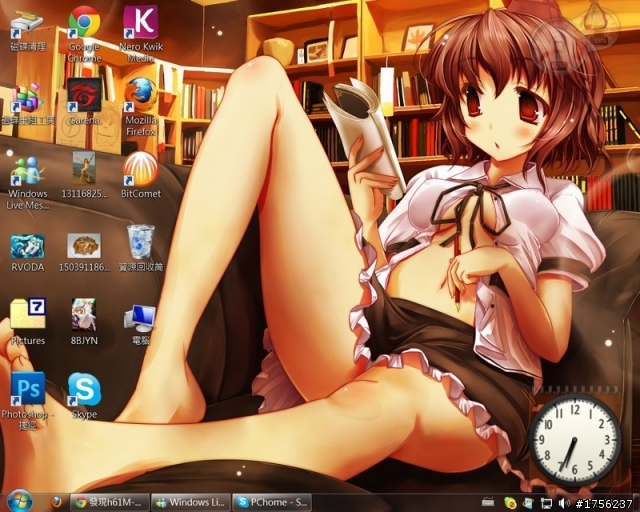
Task: Click the tray icon left of the network icon
Action: coord(529,503)
